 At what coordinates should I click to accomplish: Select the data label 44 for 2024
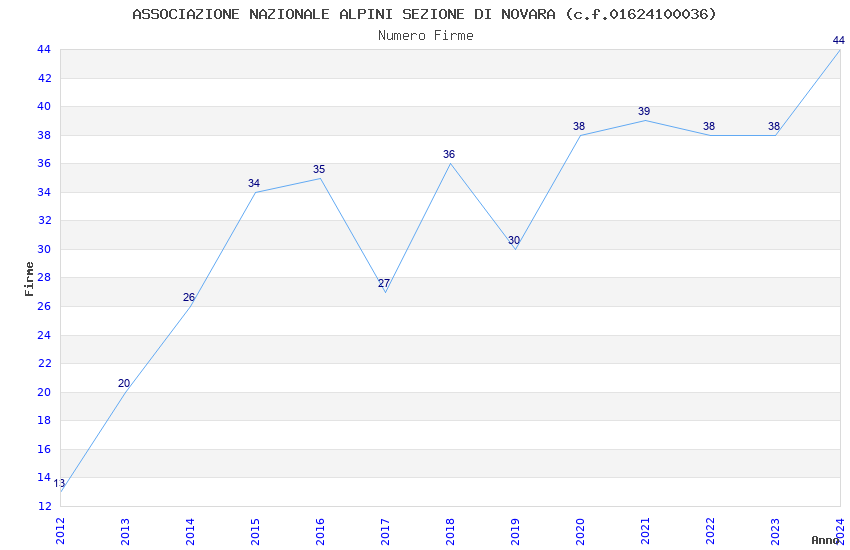[839, 40]
